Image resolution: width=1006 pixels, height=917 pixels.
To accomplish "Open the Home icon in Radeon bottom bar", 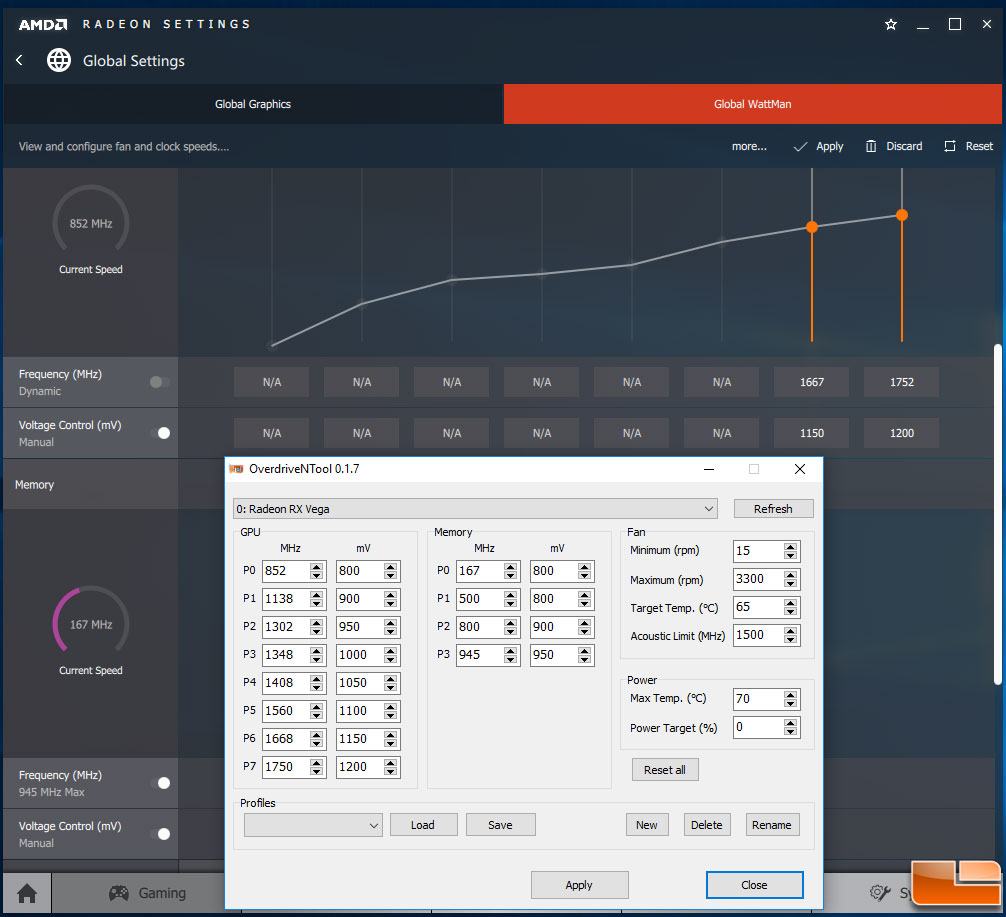I will (x=27, y=893).
